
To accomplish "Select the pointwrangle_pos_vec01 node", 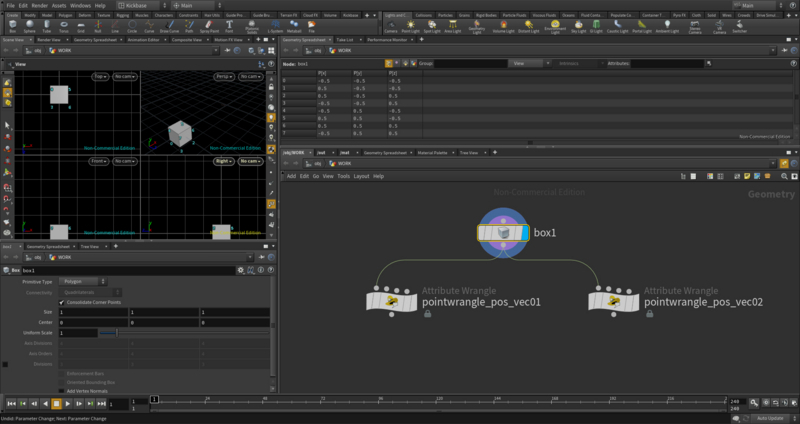I will pyautogui.click(x=391, y=301).
